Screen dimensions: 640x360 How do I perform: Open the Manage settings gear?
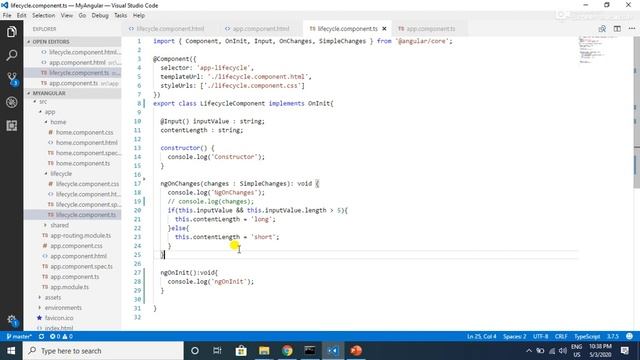point(11,320)
